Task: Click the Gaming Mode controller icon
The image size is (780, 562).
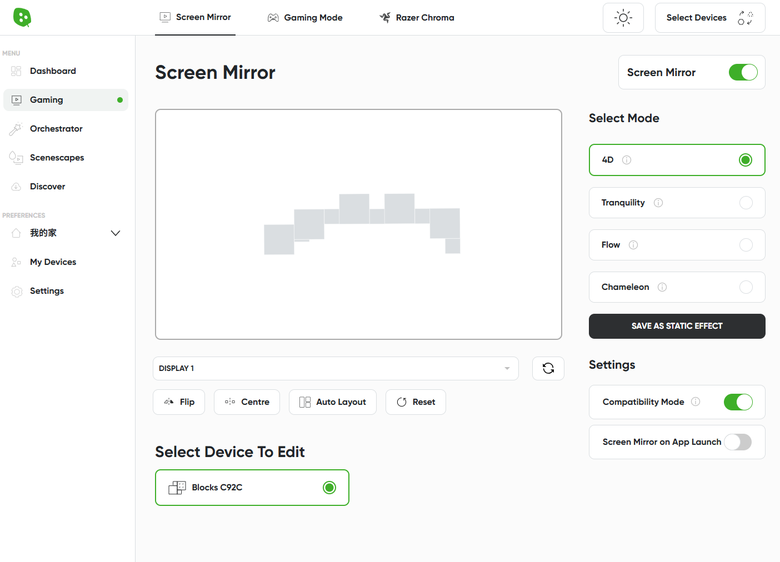Action: coord(273,18)
